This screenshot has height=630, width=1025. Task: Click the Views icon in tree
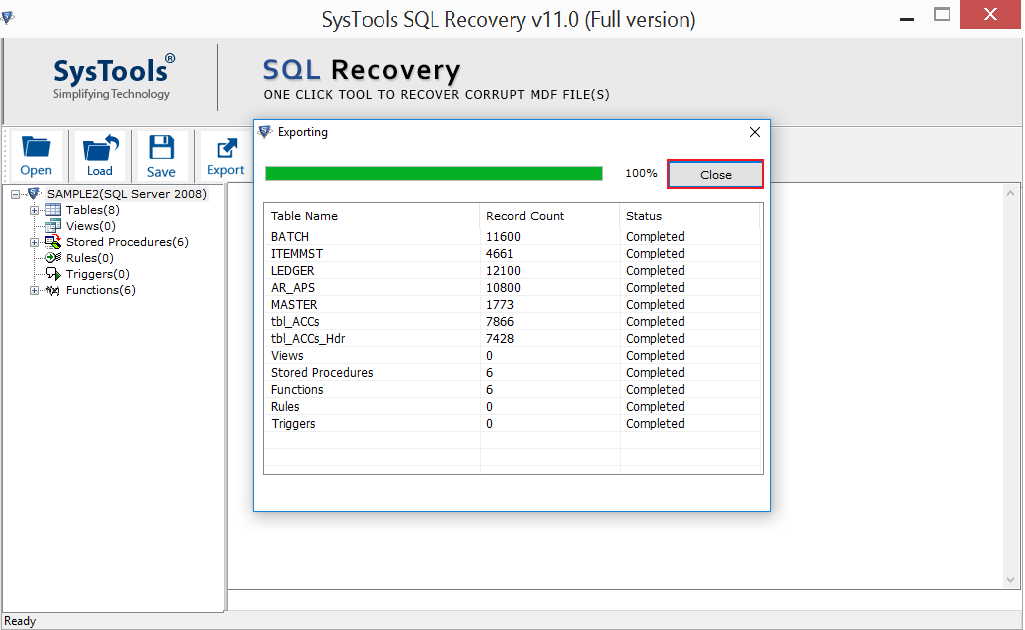click(x=53, y=226)
